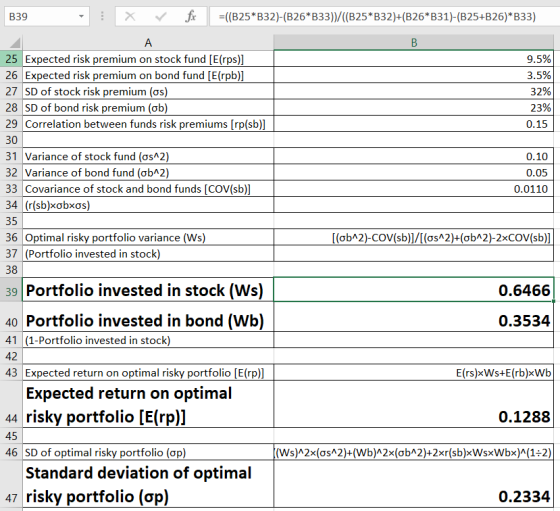Screen dimensions: 560x511
Task: Select row 25 header
Action: [x=11, y=59]
